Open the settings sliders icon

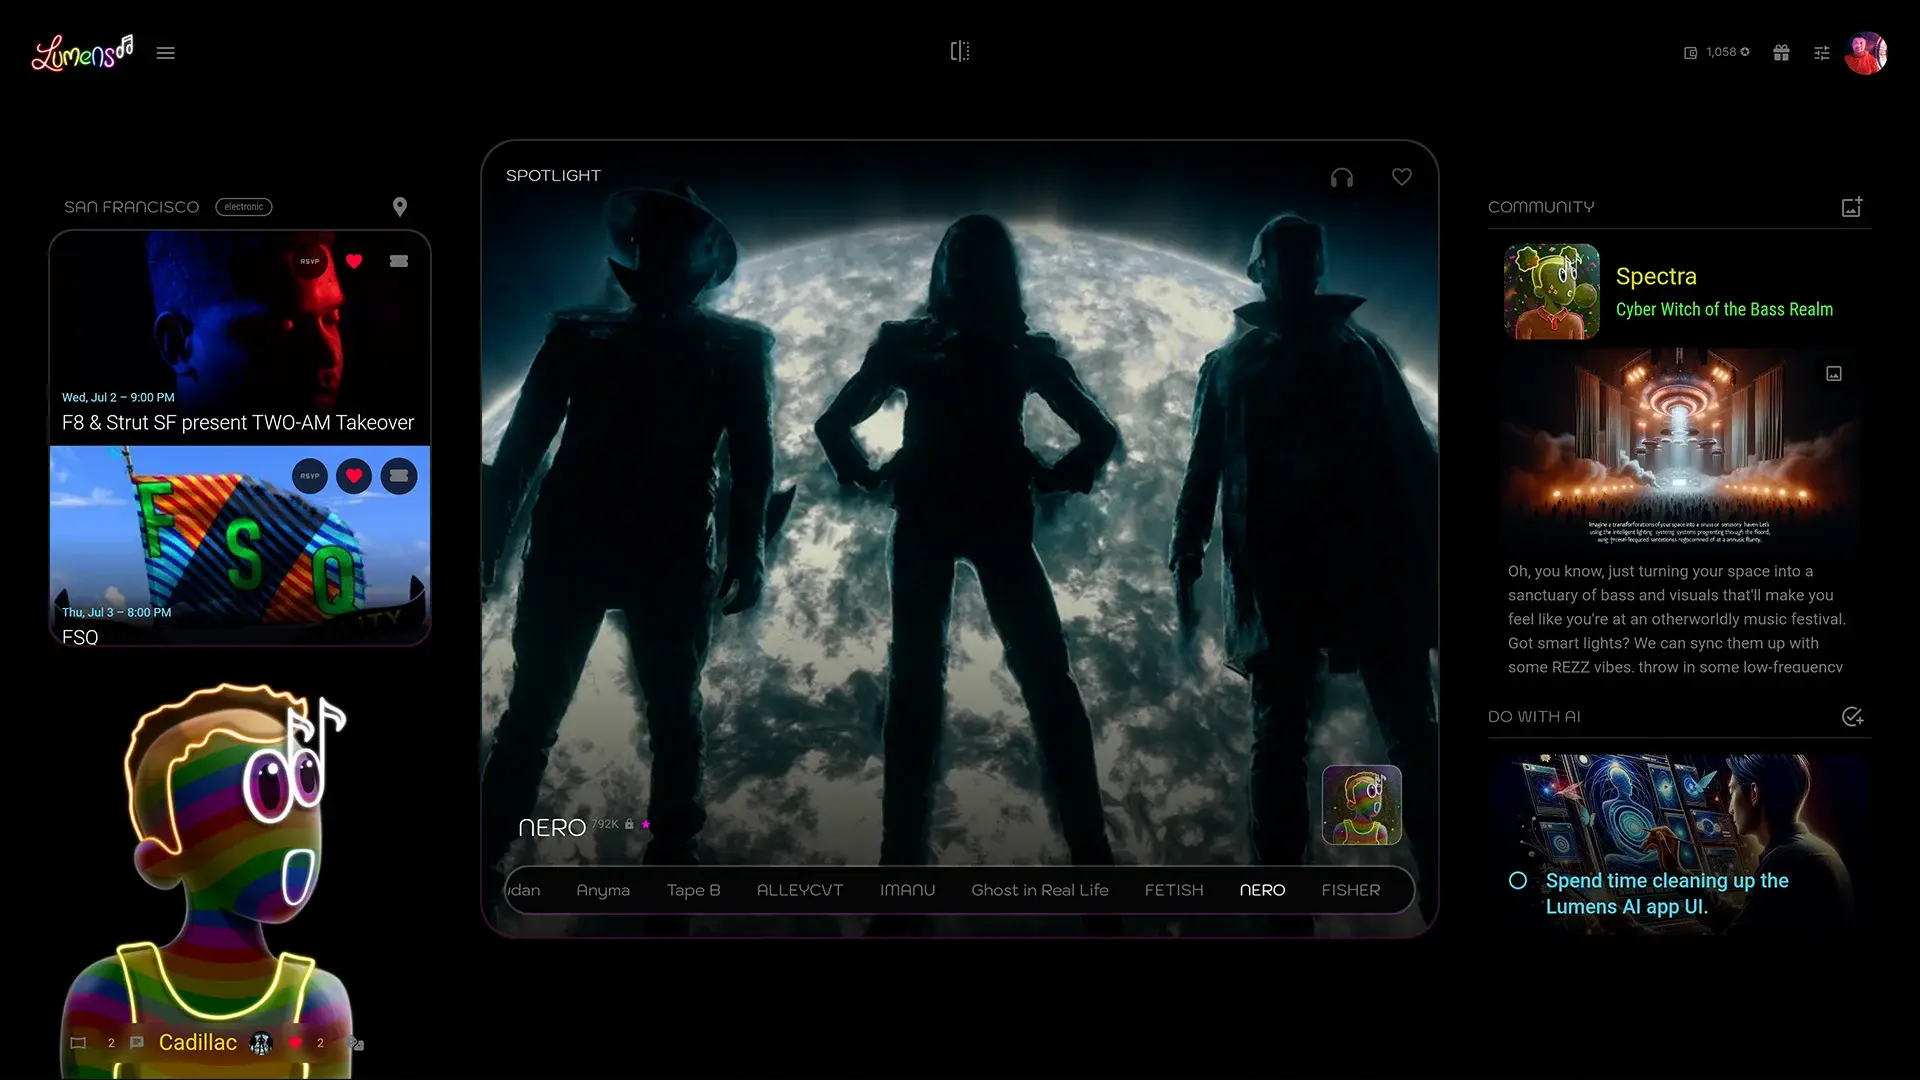[1821, 53]
